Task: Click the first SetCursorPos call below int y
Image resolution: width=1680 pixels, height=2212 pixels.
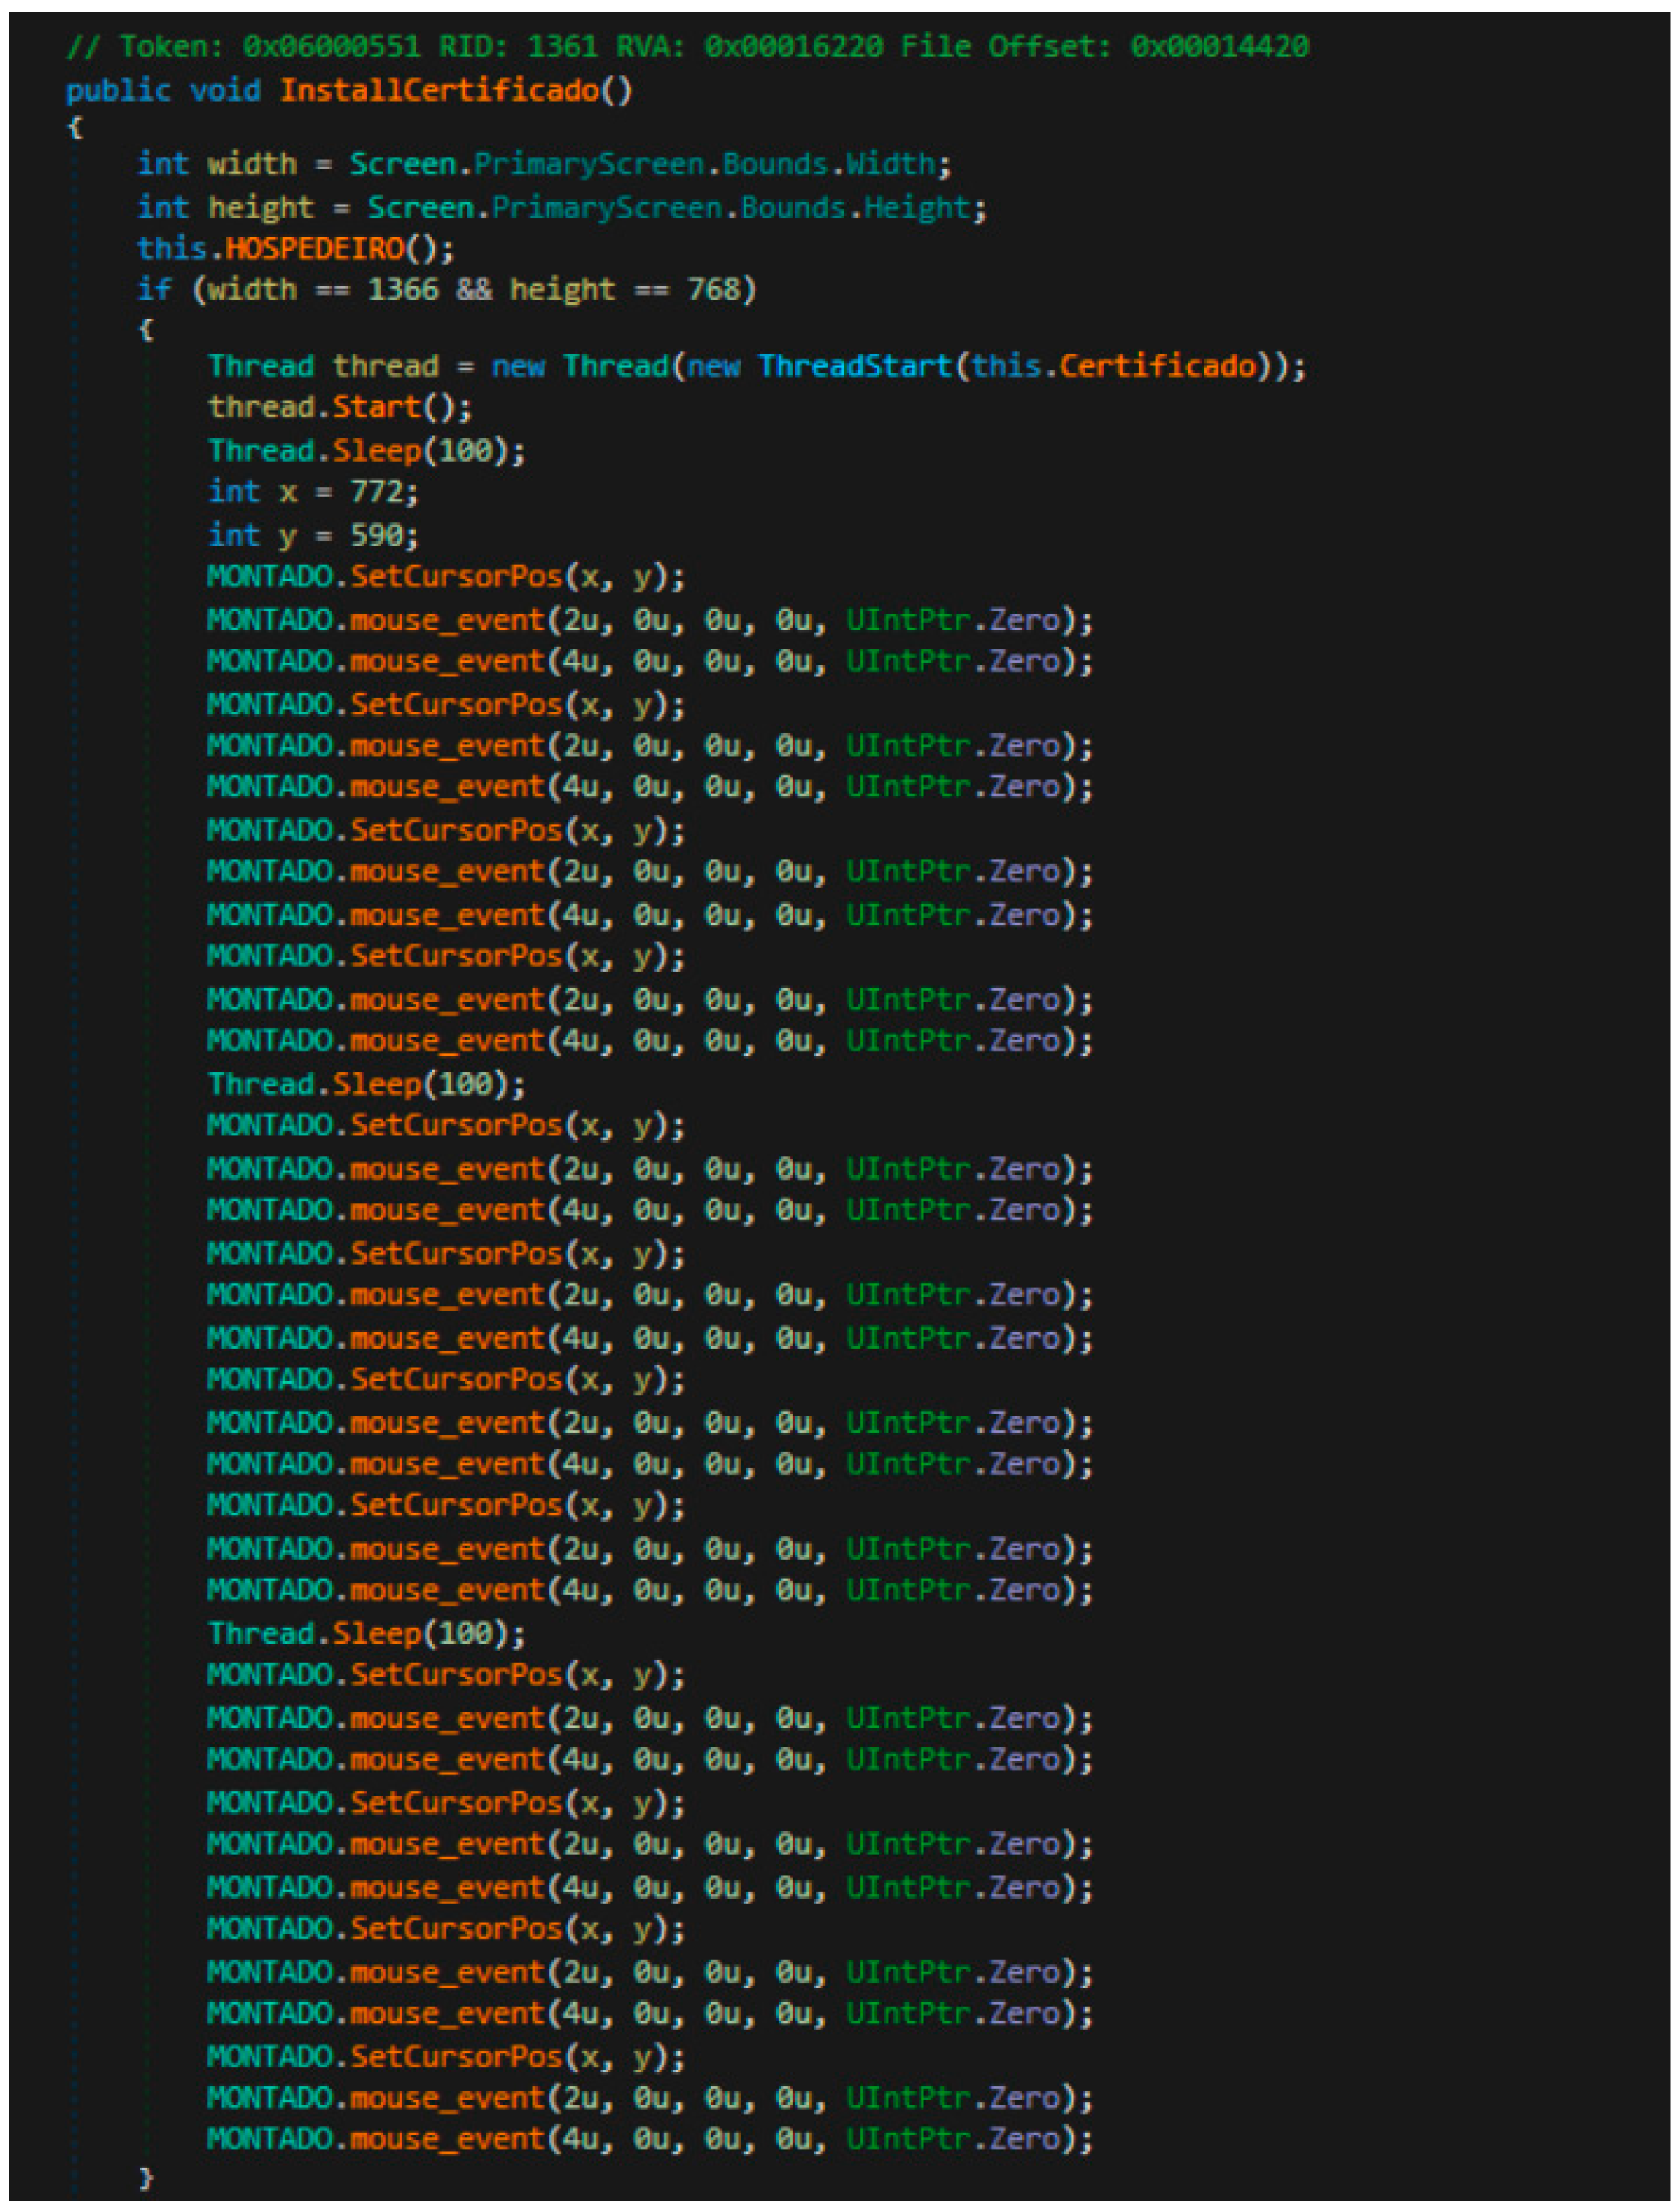Action: pos(456,577)
